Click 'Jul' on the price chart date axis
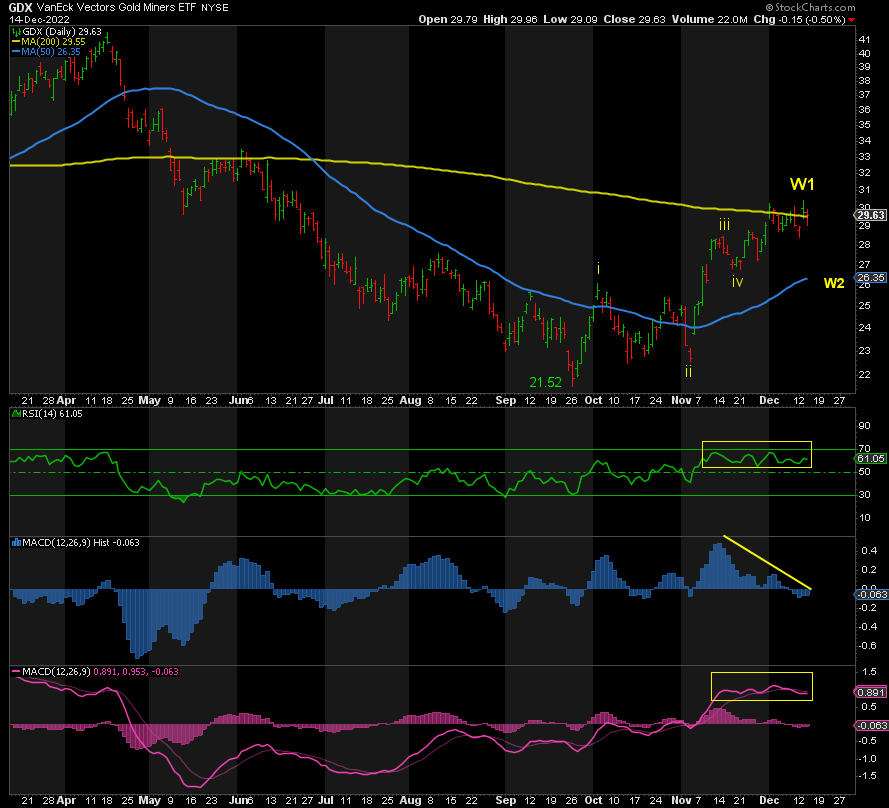This screenshot has height=808, width=889. [x=325, y=400]
